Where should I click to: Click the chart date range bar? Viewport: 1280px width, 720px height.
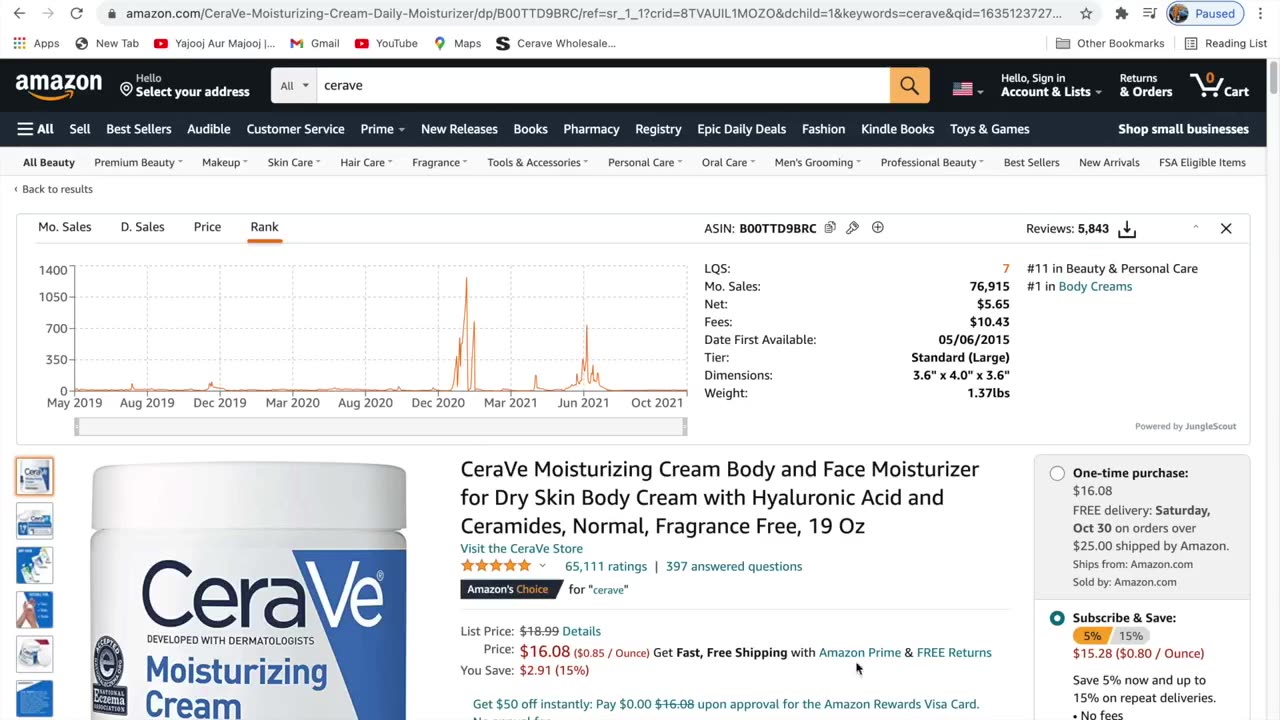point(381,427)
